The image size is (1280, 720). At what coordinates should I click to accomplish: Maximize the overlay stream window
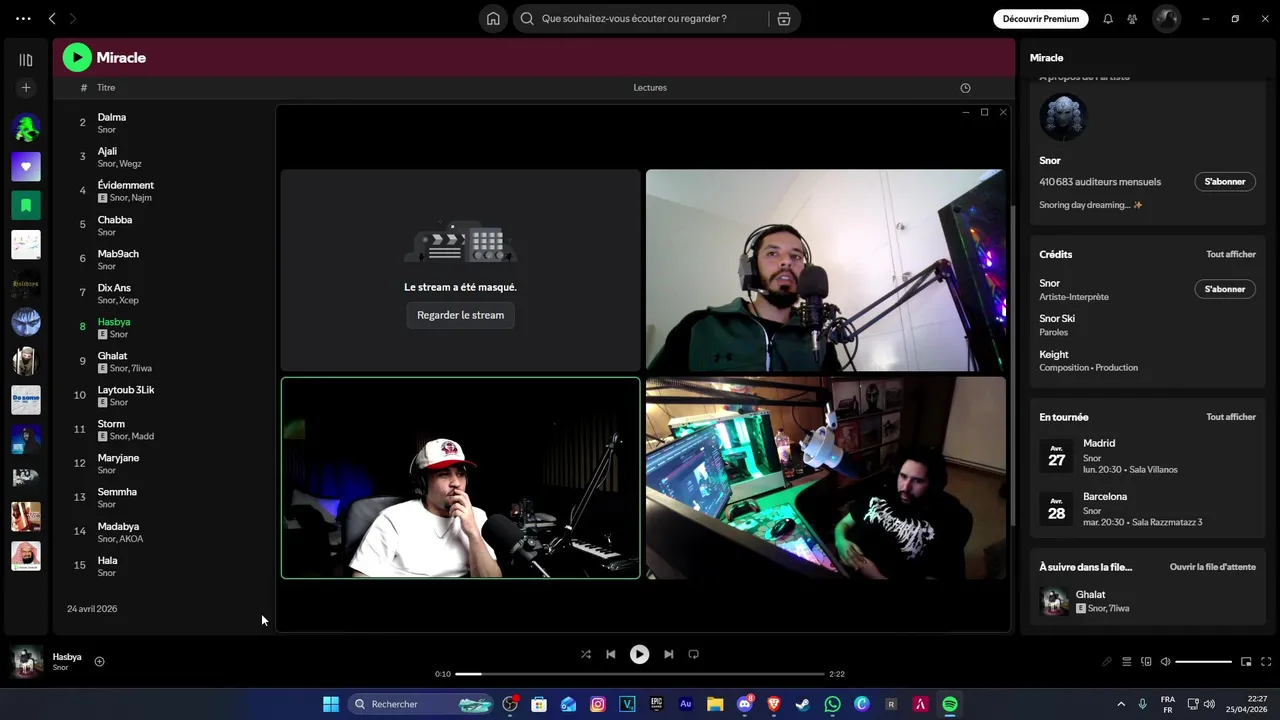[984, 112]
